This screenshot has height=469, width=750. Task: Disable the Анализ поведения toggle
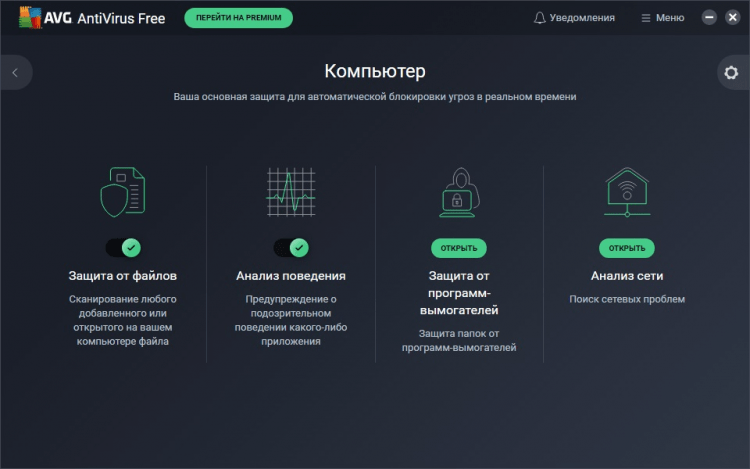point(291,247)
